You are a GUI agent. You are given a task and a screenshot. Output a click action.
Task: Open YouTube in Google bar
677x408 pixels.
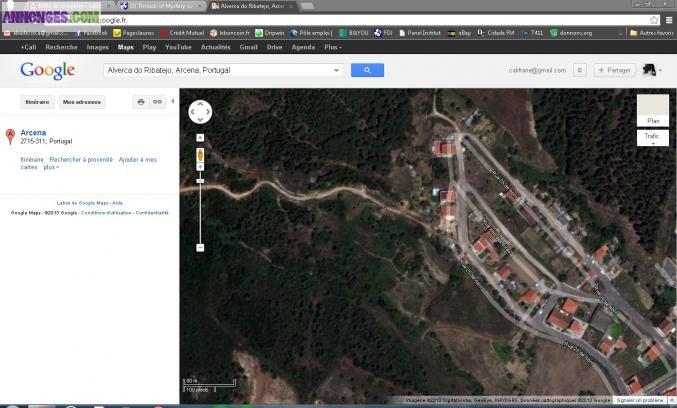(178, 47)
